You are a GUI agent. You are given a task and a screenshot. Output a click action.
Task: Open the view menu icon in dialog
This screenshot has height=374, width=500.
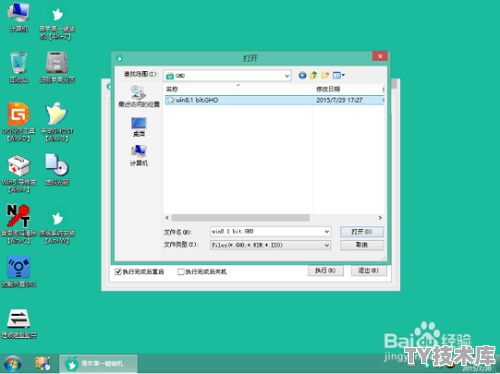[x=339, y=75]
